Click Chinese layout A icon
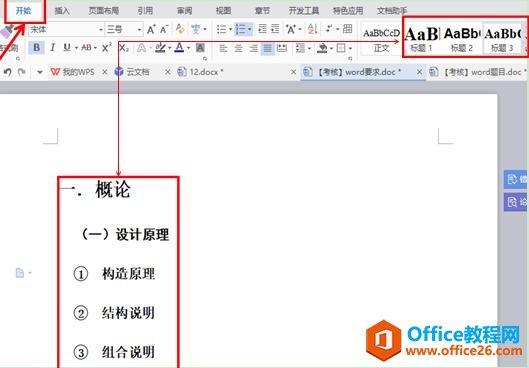 pos(290,29)
